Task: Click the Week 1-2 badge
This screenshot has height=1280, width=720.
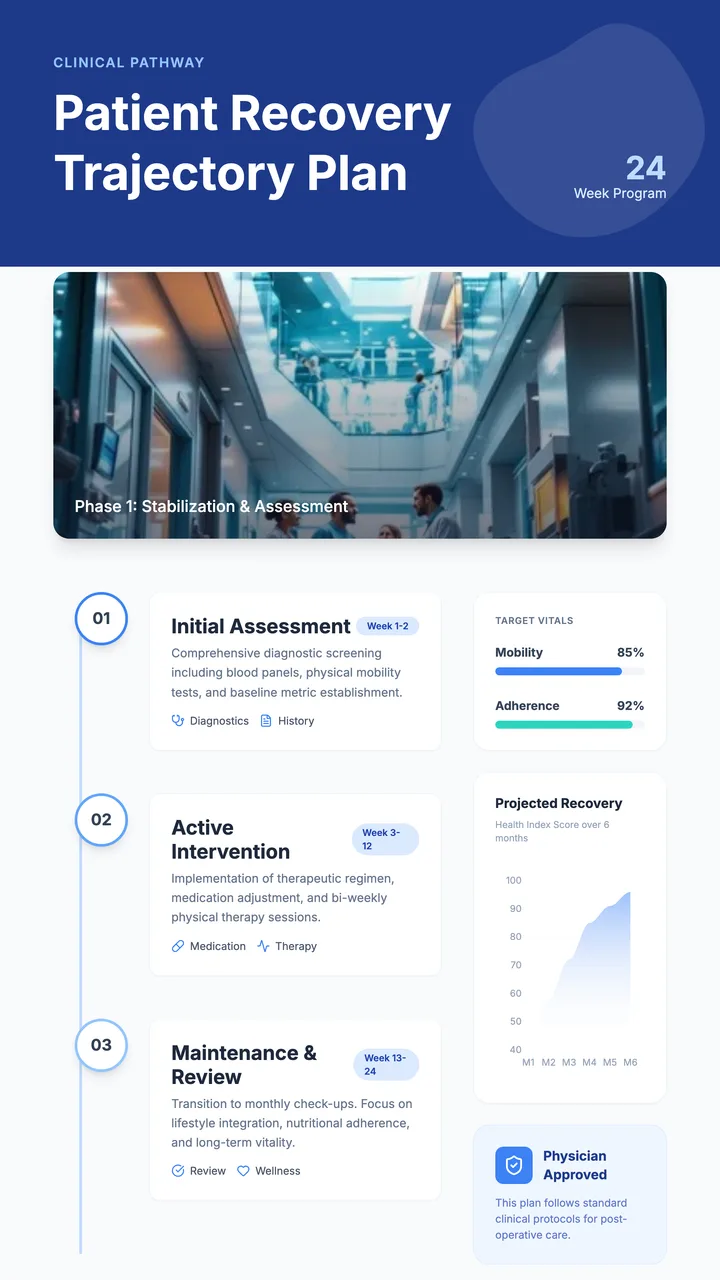Action: coord(387,626)
